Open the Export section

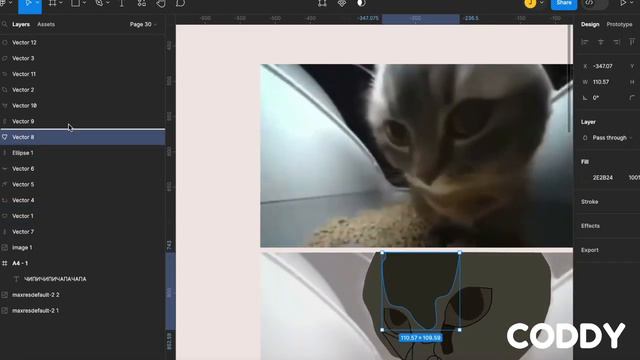point(590,250)
